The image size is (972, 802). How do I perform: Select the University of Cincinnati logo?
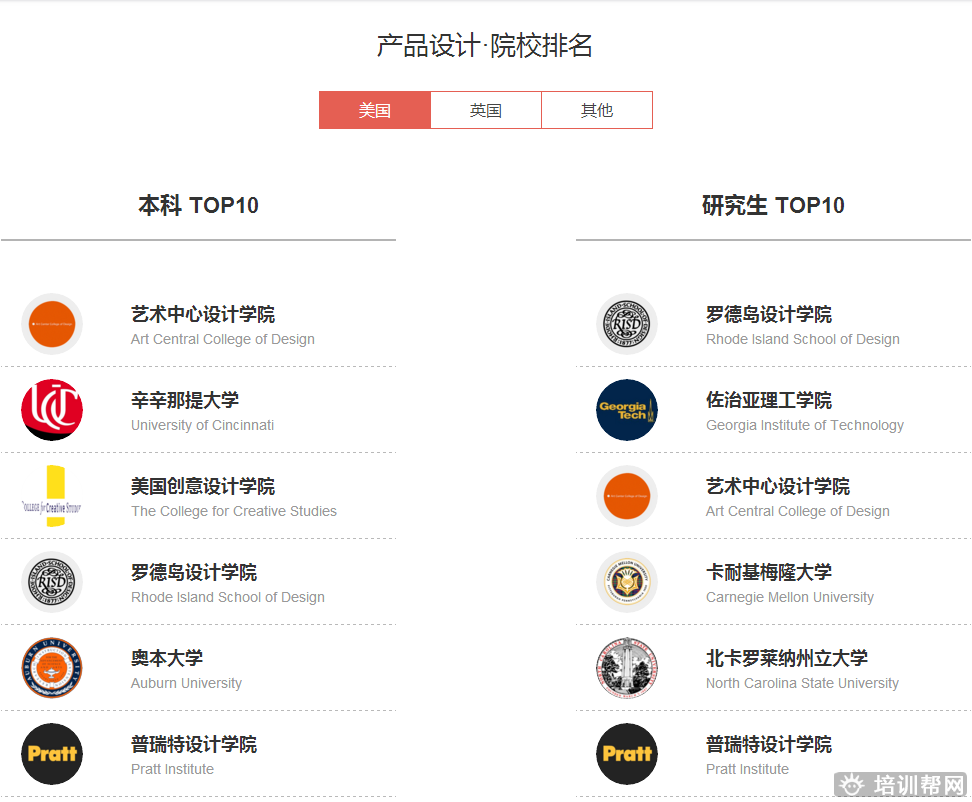click(52, 411)
